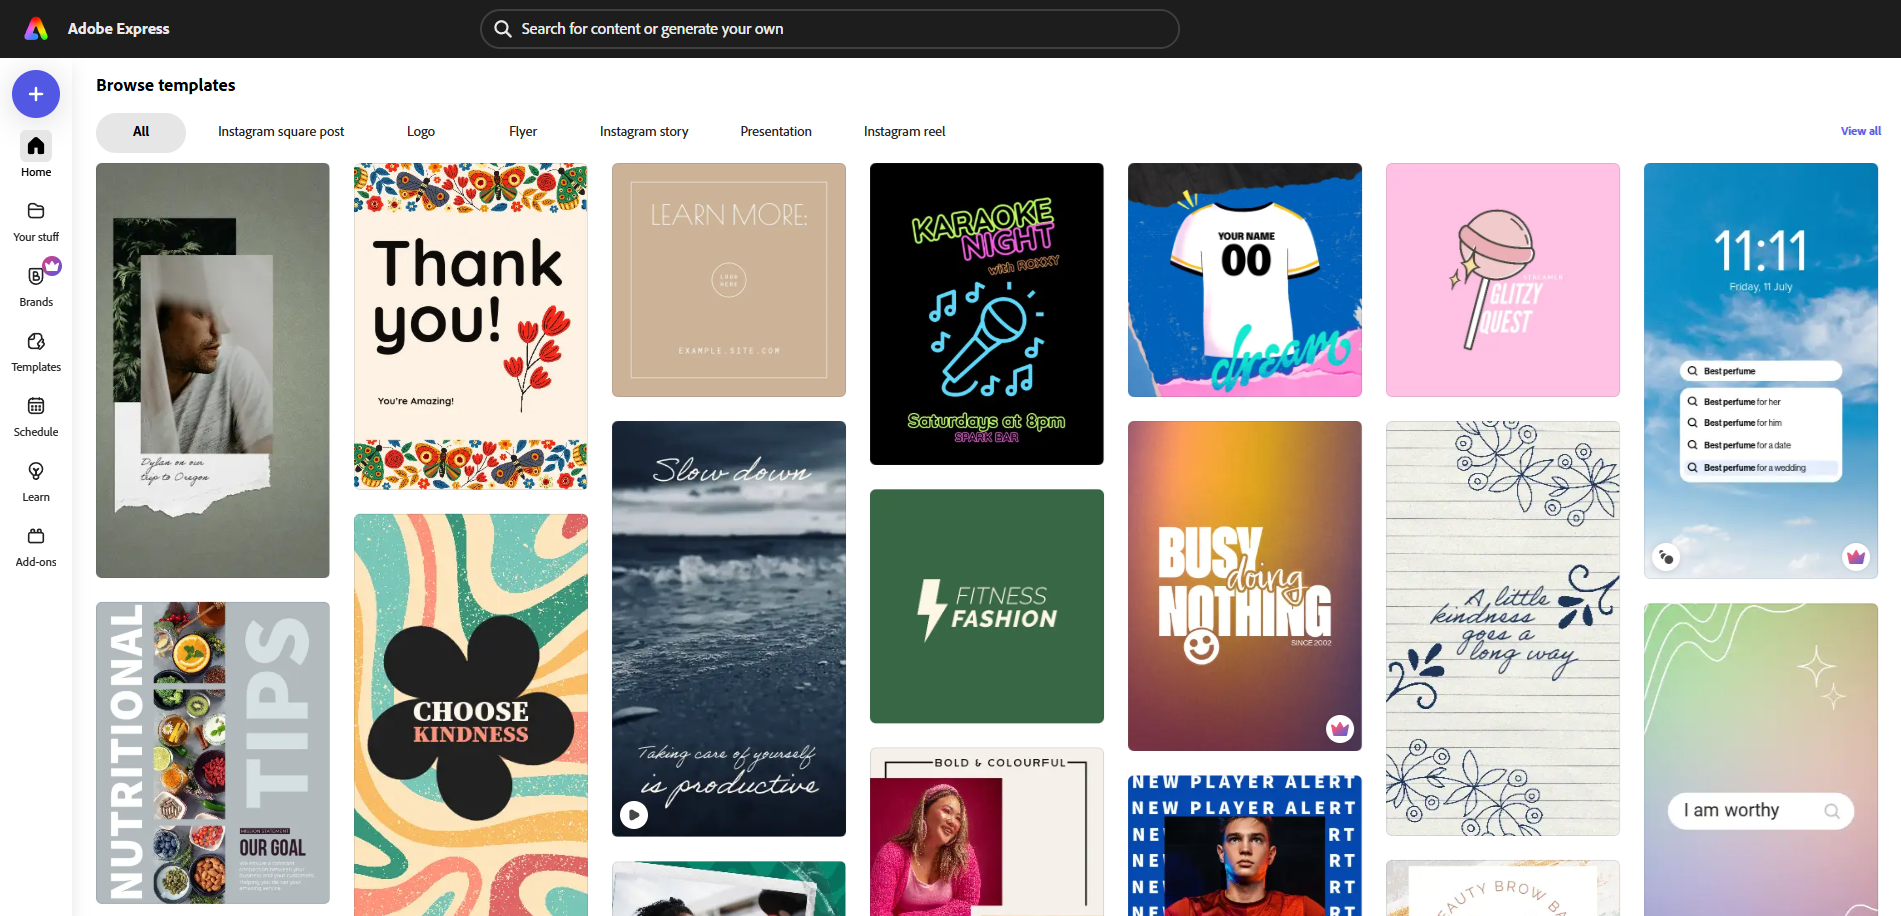Open the Dylan Oregon trip photo template
The width and height of the screenshot is (1901, 916).
213,370
